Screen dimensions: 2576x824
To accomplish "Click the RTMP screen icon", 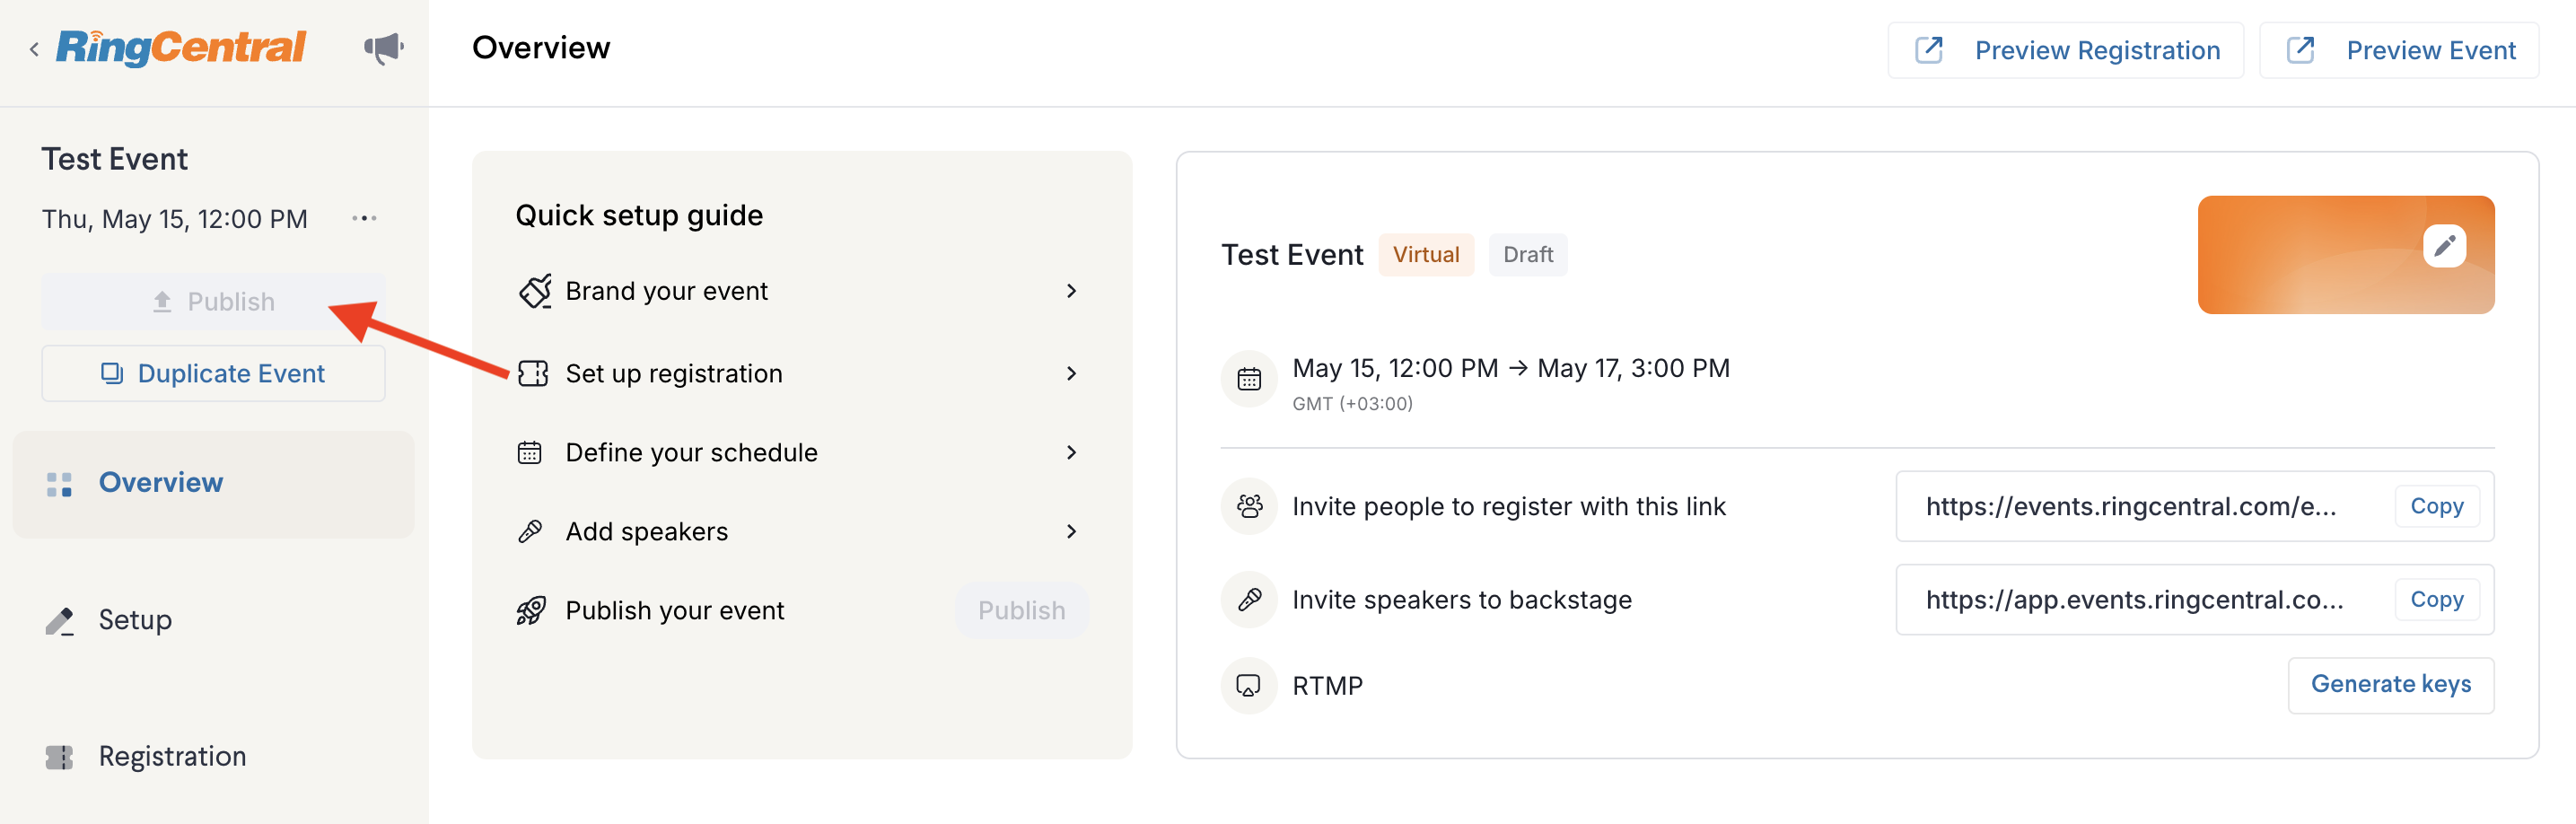I will (1249, 685).
